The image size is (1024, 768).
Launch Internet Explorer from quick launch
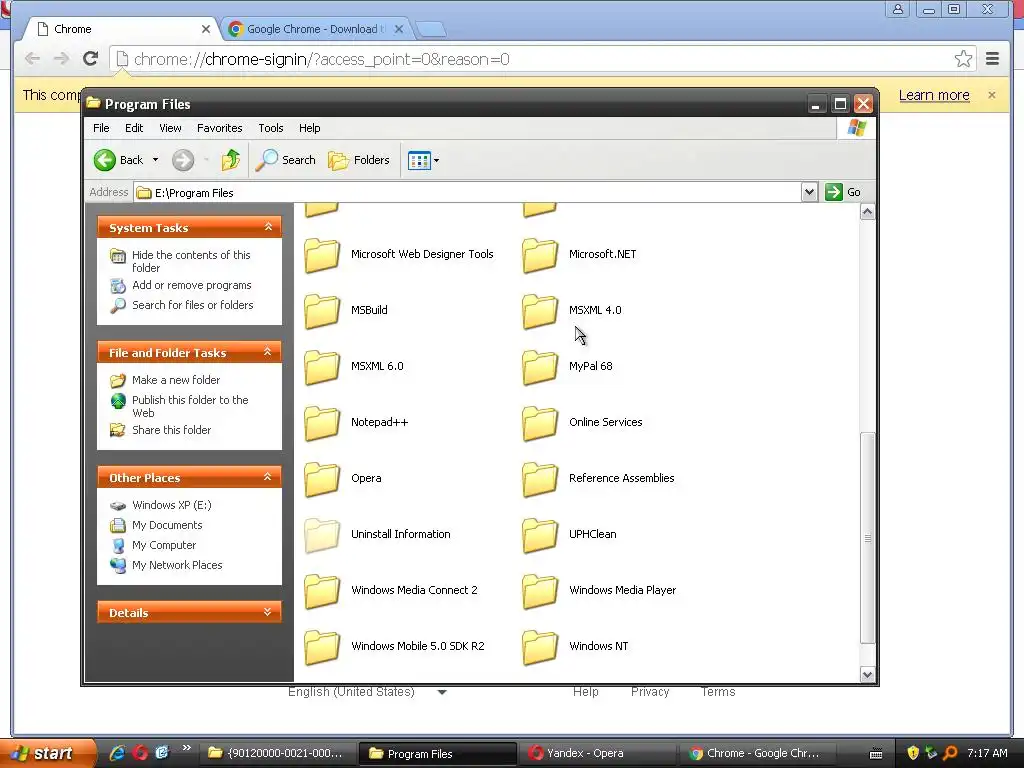pos(117,753)
